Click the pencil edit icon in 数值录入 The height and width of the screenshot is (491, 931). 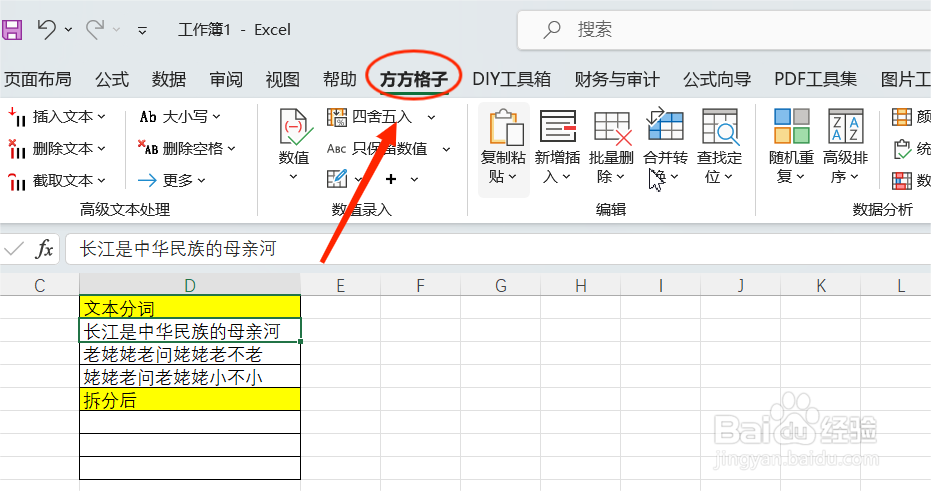337,179
